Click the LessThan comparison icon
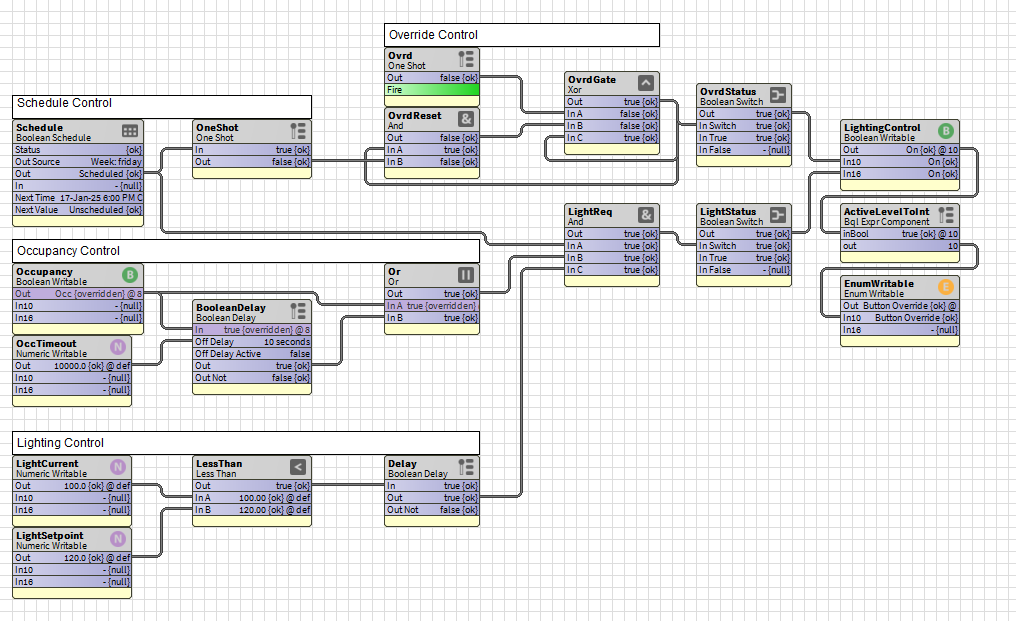The height and width of the screenshot is (621, 1016). point(298,467)
